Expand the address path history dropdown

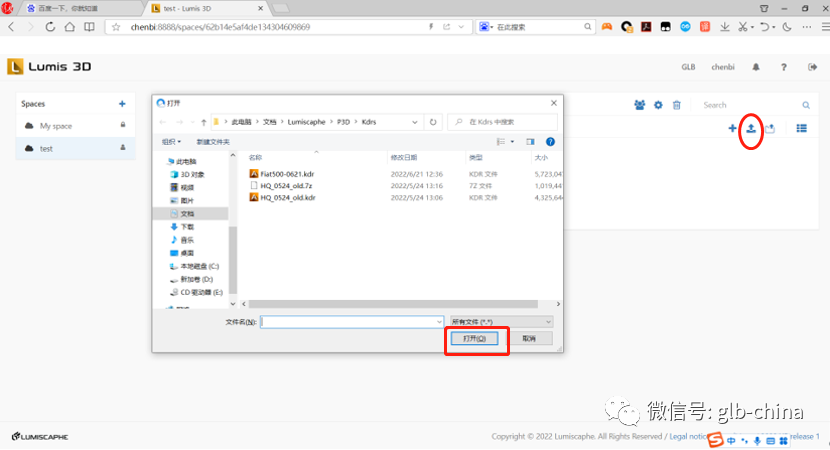coord(414,122)
